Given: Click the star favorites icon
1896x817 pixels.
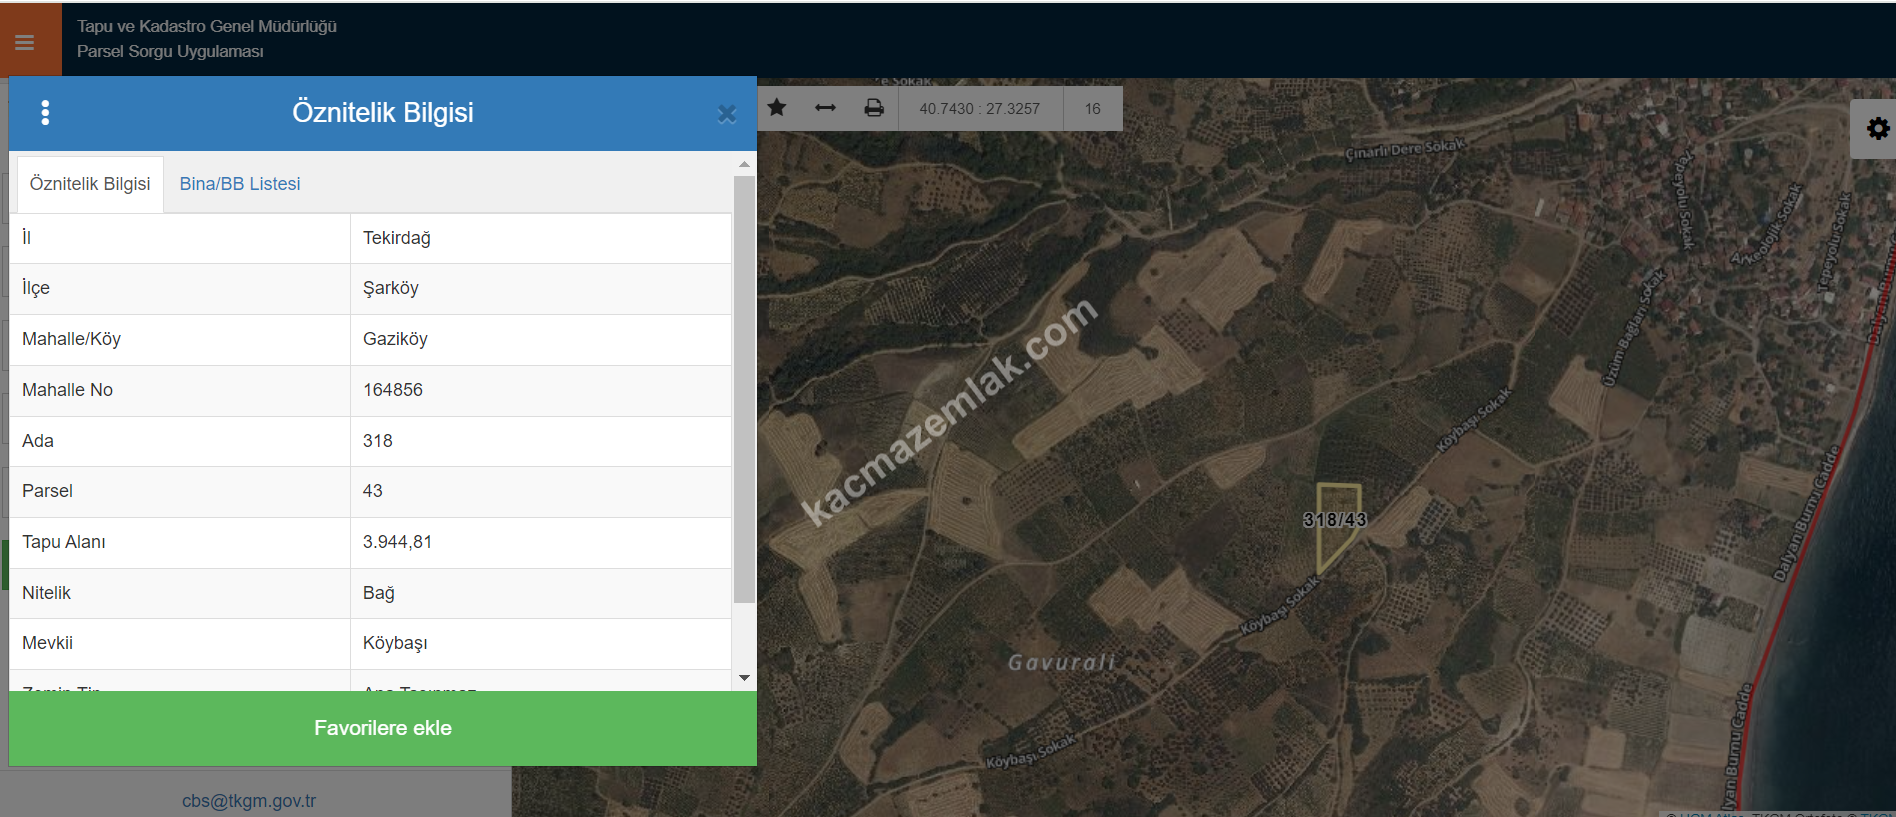Looking at the screenshot, I should pyautogui.click(x=777, y=108).
